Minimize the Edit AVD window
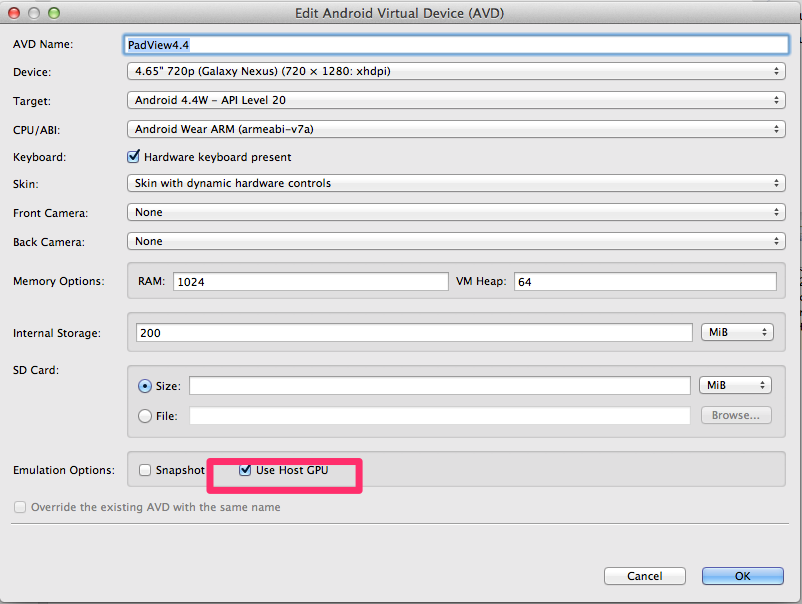 (x=34, y=13)
